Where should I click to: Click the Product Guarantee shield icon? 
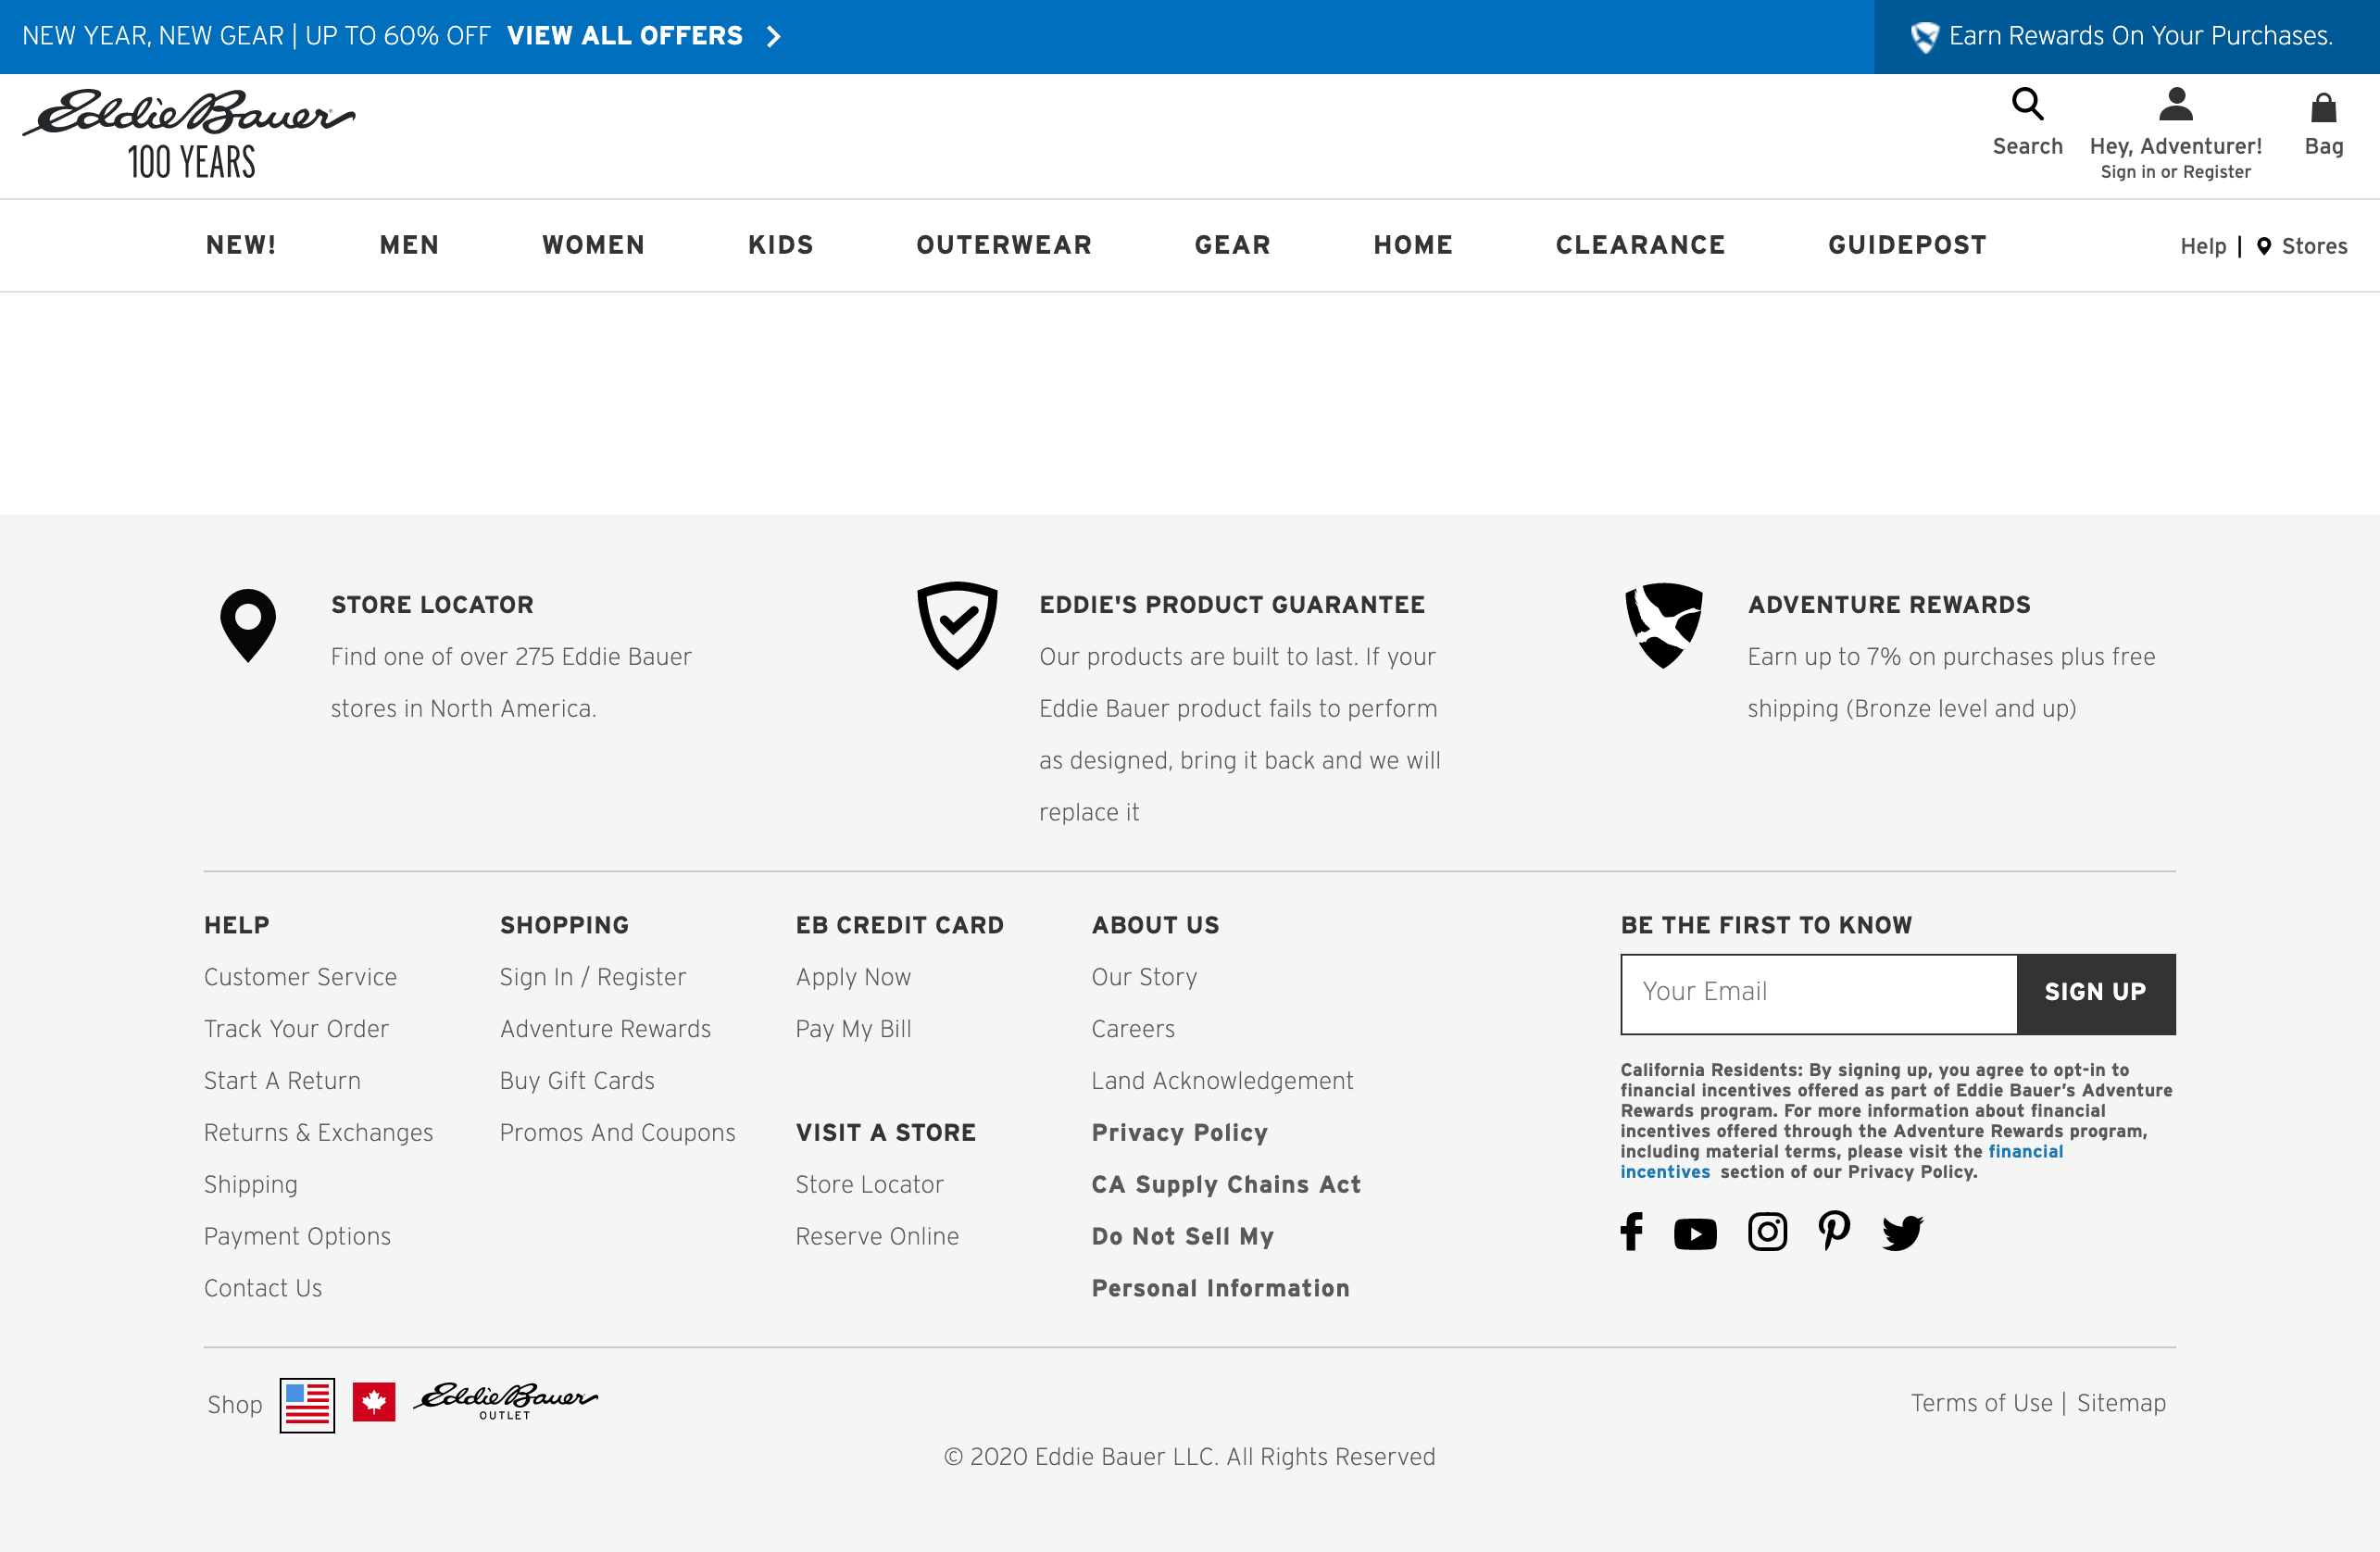point(957,625)
